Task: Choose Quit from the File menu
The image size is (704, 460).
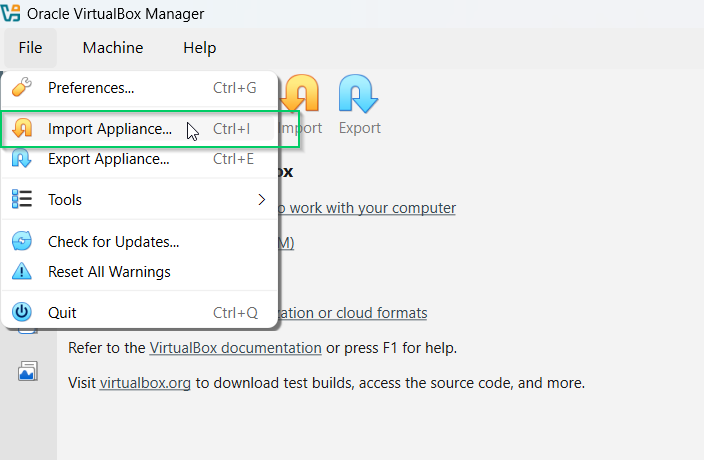Action: [x=139, y=312]
